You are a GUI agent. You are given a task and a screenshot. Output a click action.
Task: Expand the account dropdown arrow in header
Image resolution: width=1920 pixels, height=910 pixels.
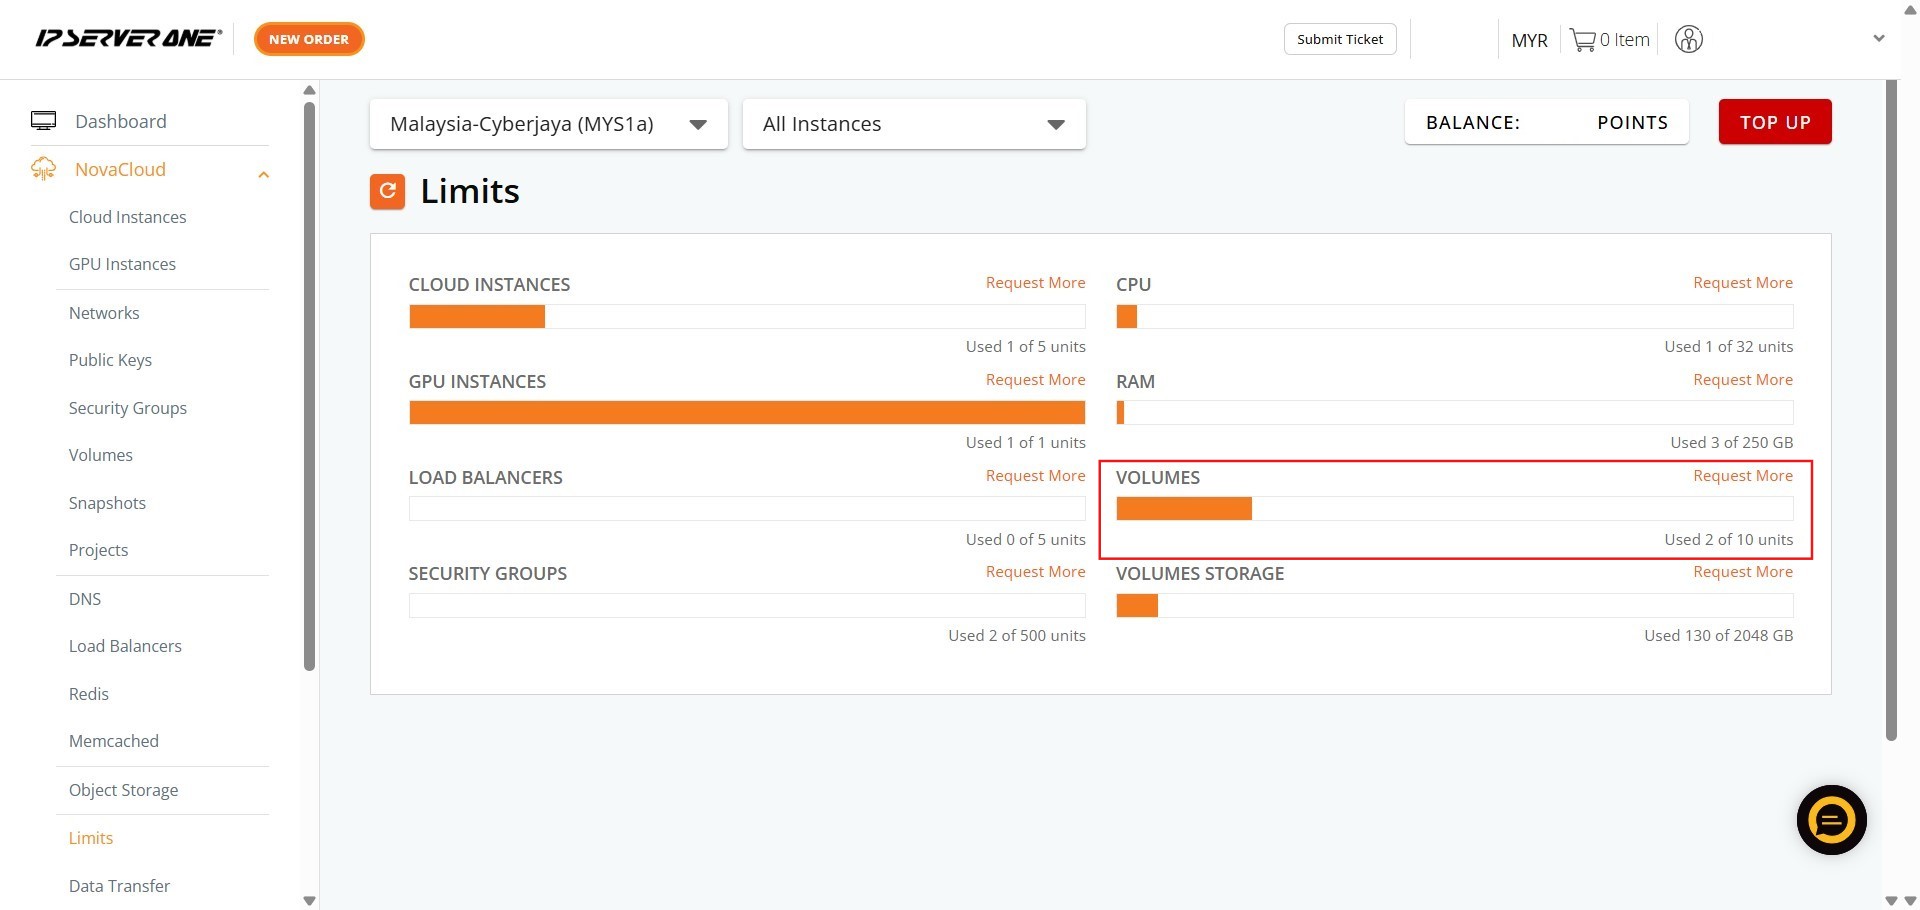click(x=1878, y=39)
